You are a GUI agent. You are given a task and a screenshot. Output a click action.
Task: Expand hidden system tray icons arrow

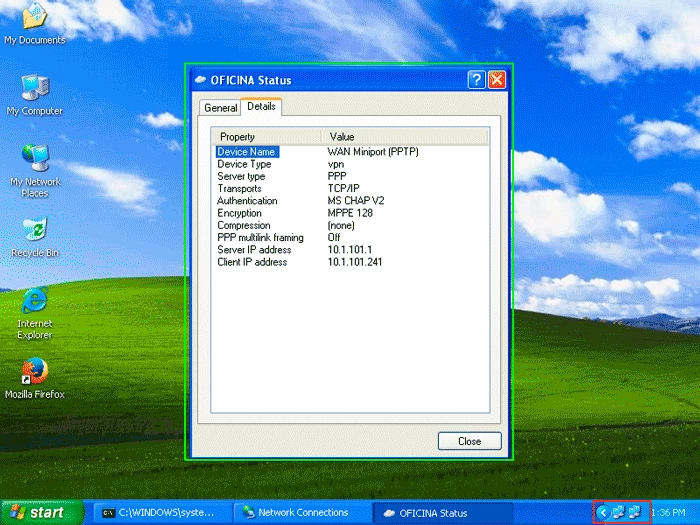603,512
